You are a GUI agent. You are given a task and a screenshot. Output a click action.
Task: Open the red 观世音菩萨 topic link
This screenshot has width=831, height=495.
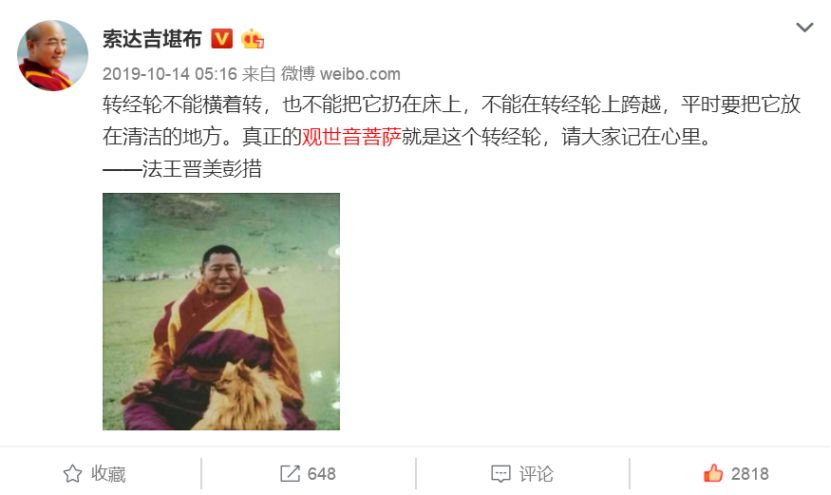point(351,137)
